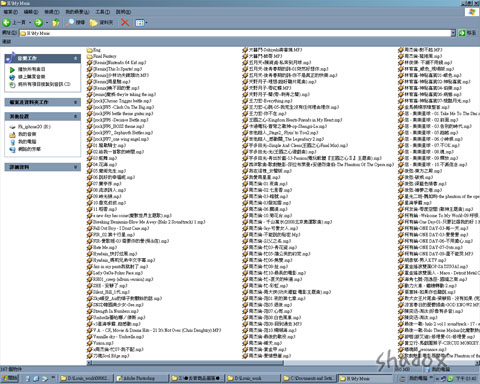Open the File (檔案) menu
Image resolution: width=480 pixels, height=384 pixels.
click(x=11, y=12)
